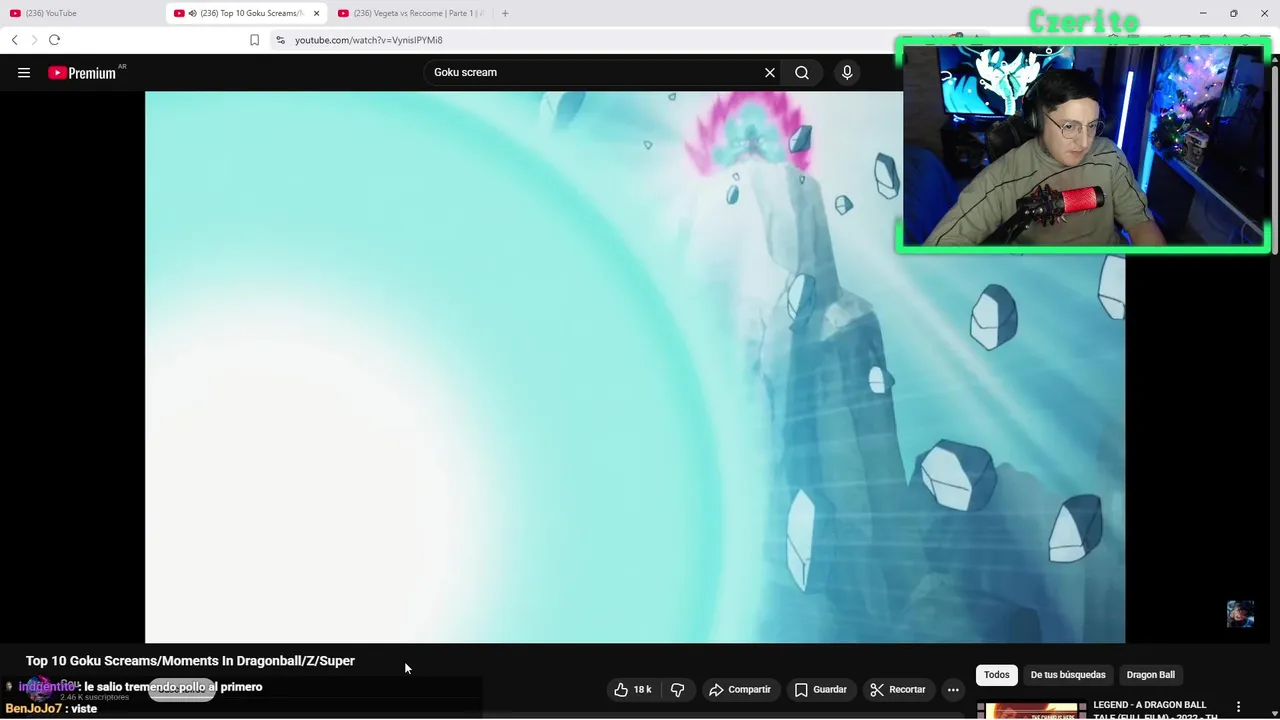Clip the video using Recortar
The height and width of the screenshot is (720, 1280).
pos(898,690)
